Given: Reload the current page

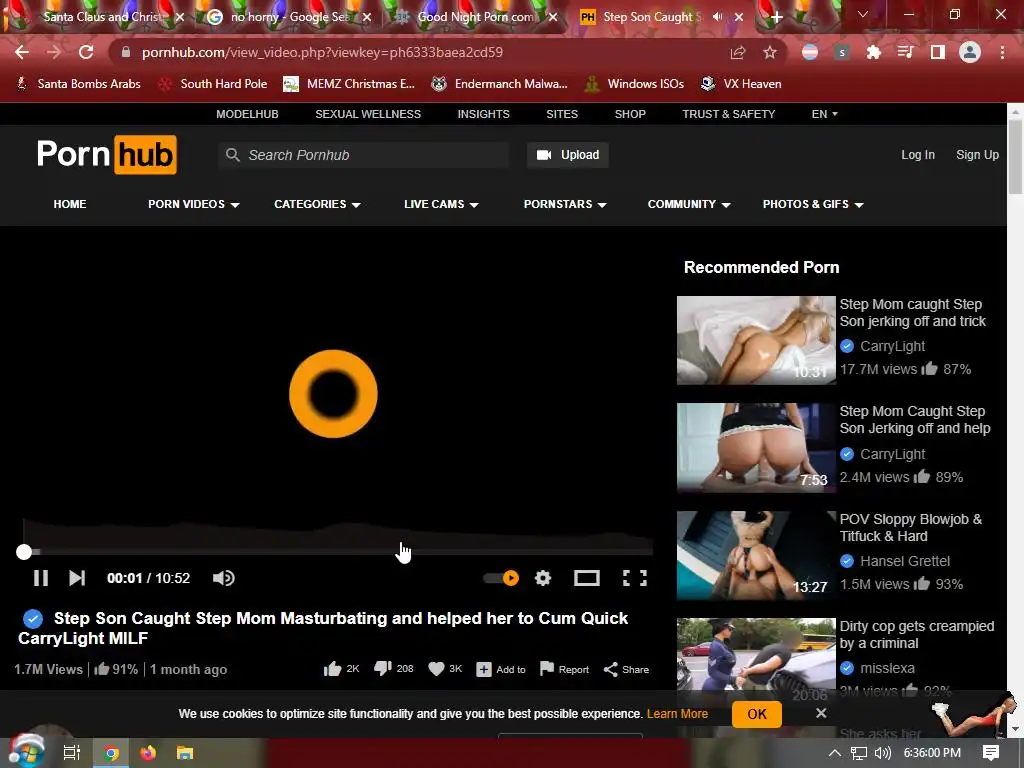Looking at the screenshot, I should 86,52.
